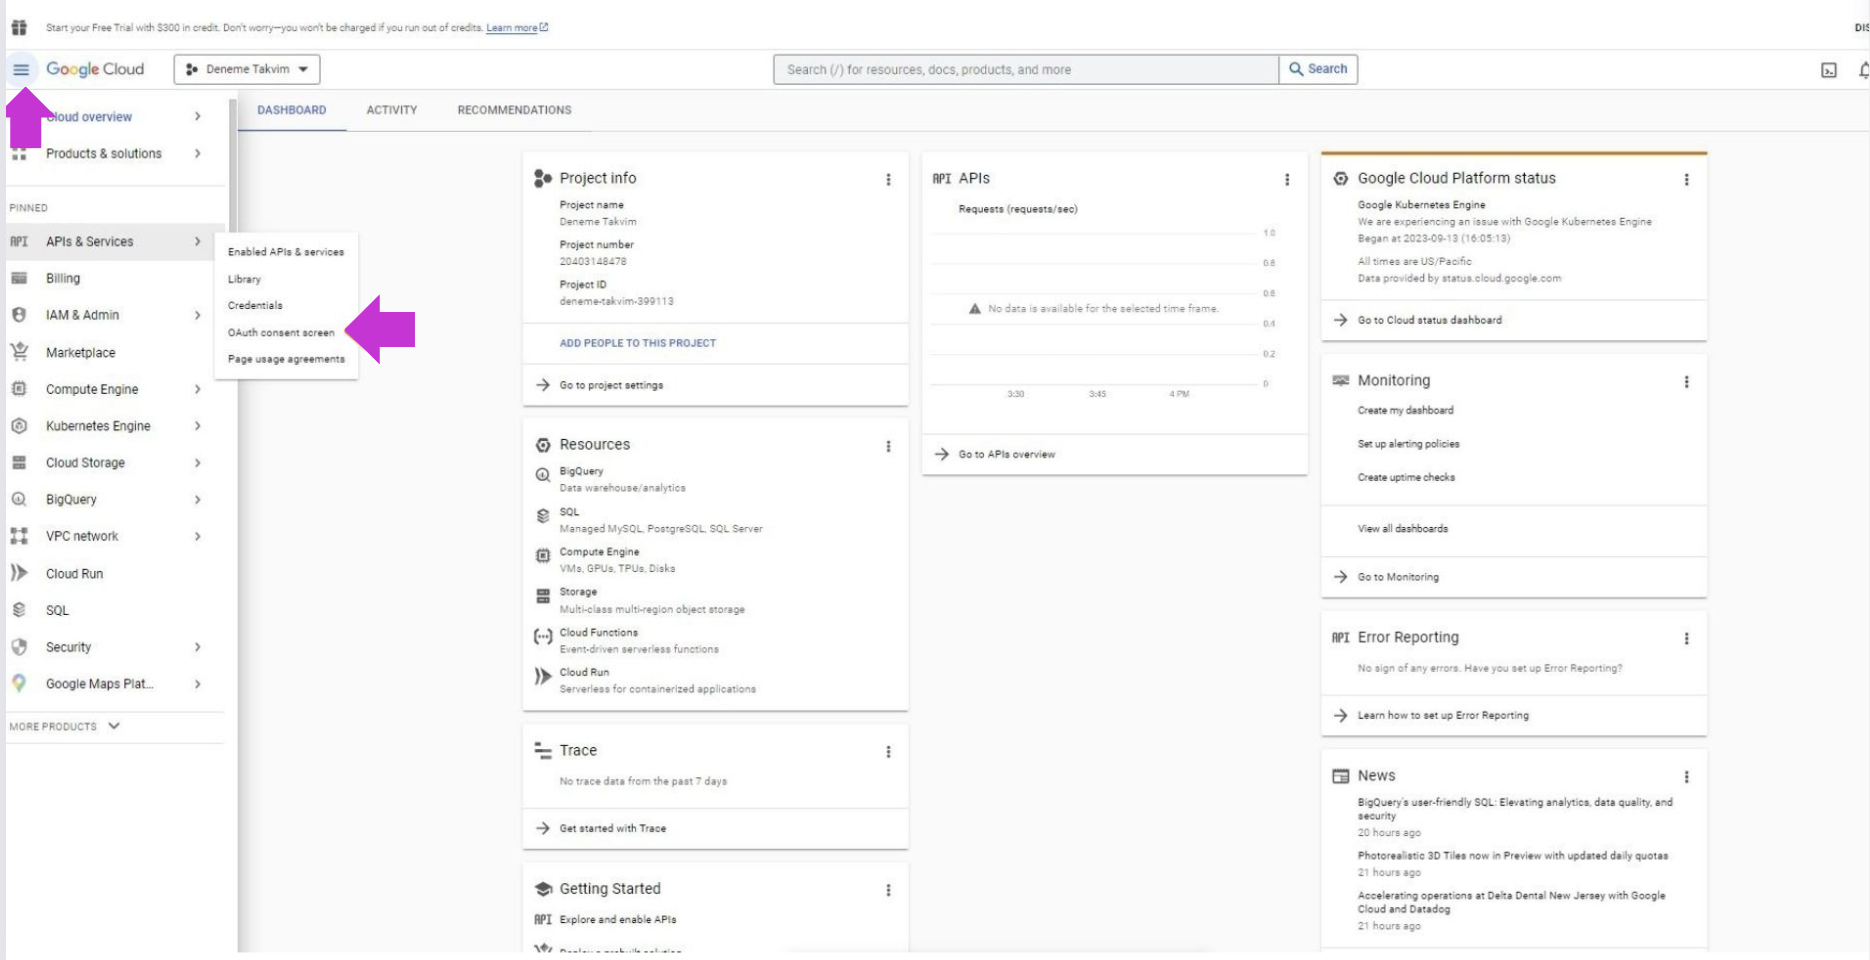This screenshot has height=960, width=1870.
Task: Click the Security shield icon
Action: [19, 647]
